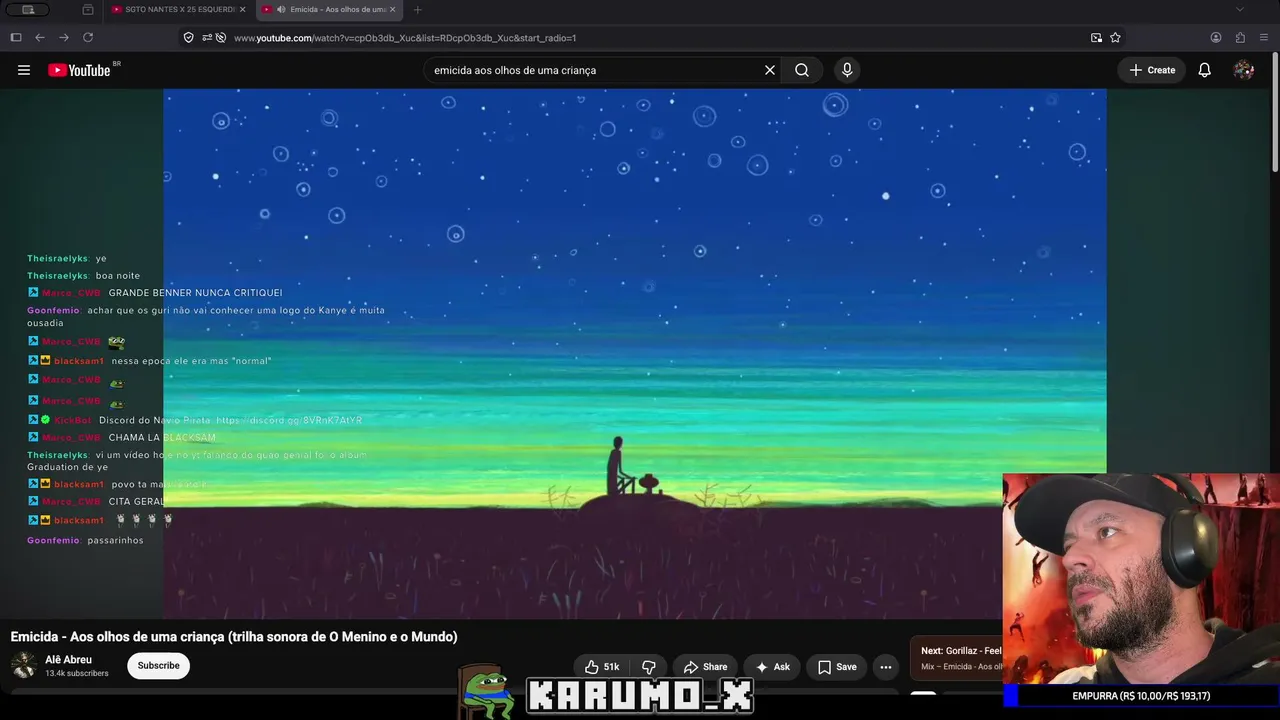Start voice search with the microphone
1280x720 pixels.
(847, 70)
